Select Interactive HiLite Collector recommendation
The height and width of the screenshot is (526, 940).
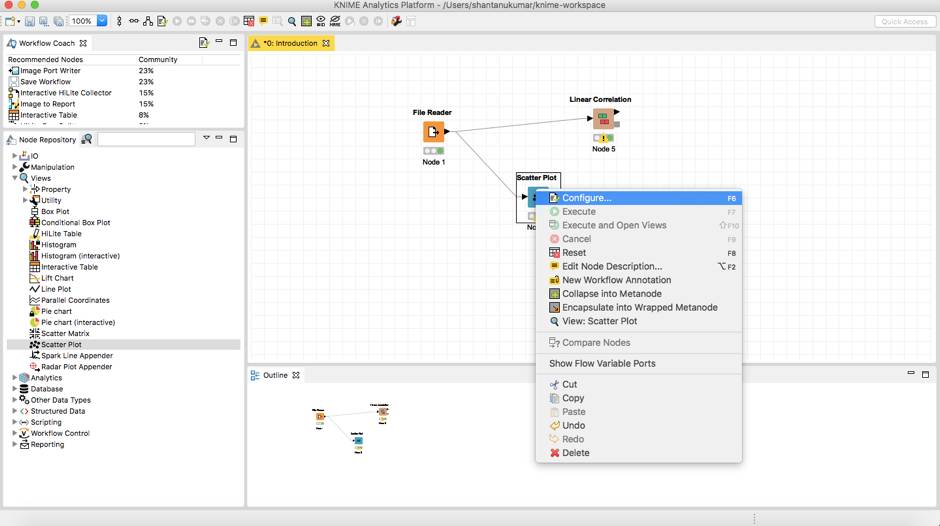(x=66, y=93)
